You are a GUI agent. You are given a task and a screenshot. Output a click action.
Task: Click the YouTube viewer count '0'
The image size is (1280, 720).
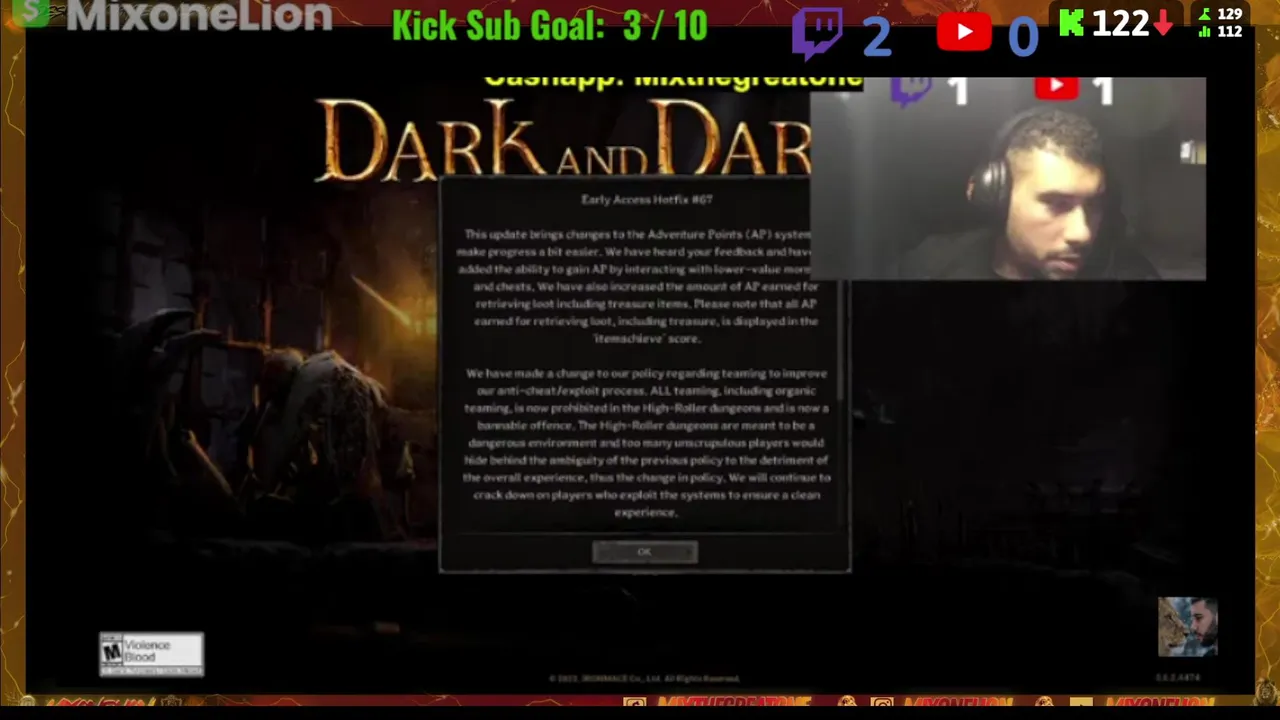pos(1022,37)
